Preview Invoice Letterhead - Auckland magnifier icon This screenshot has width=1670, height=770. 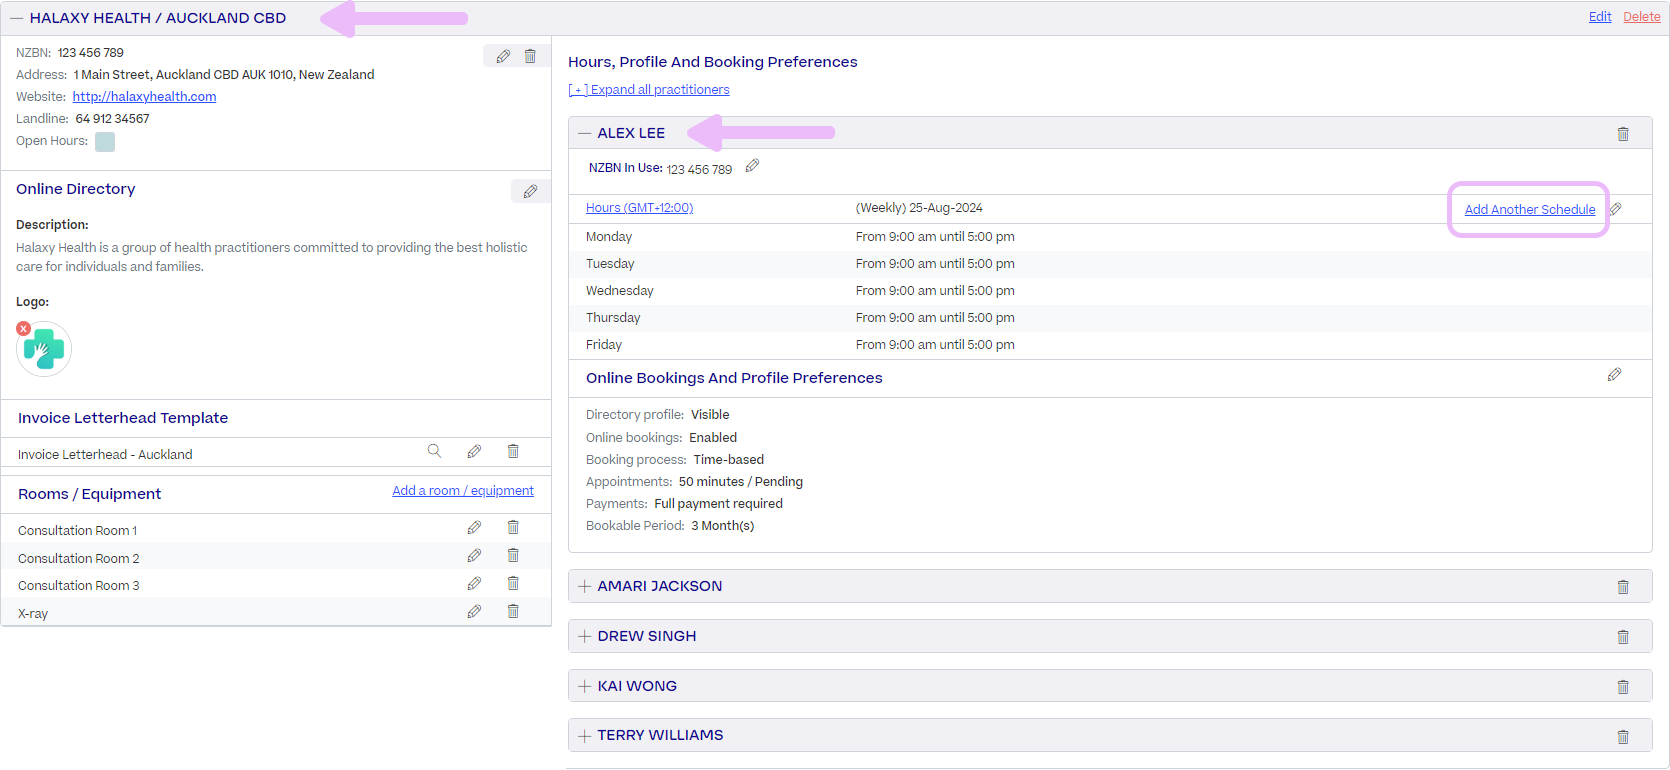pyautogui.click(x=434, y=451)
